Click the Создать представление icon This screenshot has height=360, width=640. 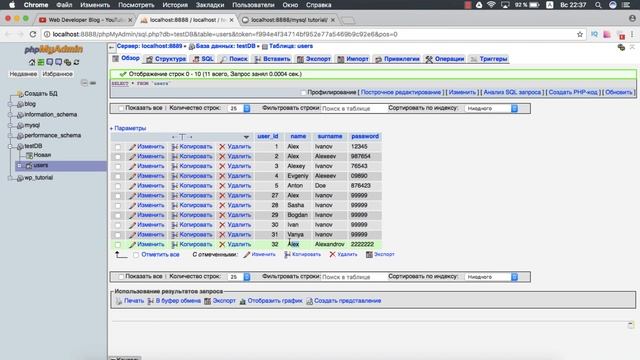coord(309,301)
